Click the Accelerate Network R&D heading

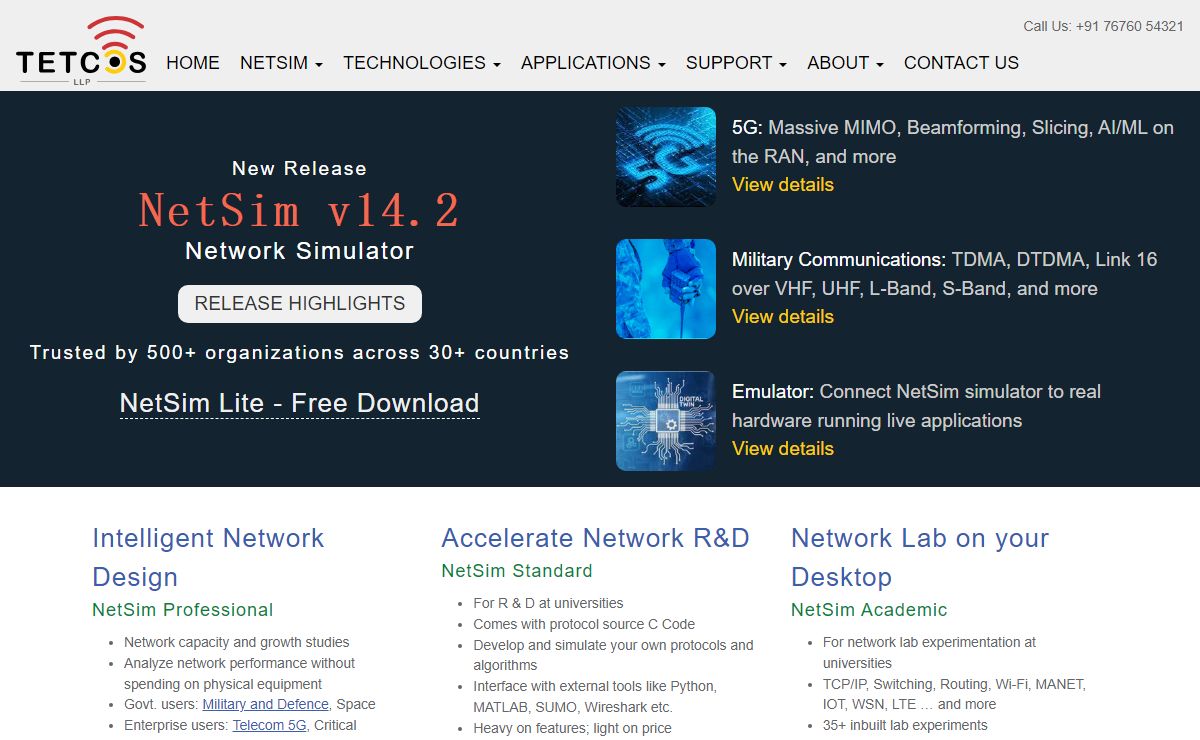tap(595, 538)
